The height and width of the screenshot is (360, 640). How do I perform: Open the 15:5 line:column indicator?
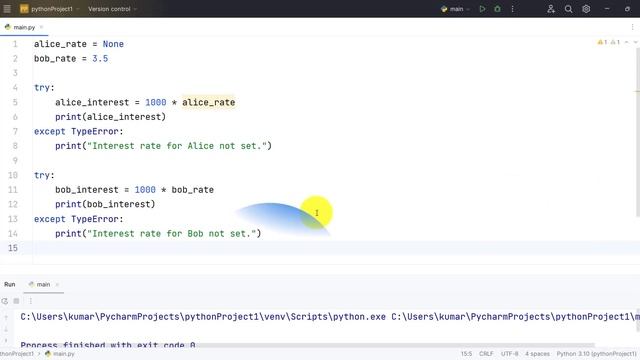click(x=466, y=354)
